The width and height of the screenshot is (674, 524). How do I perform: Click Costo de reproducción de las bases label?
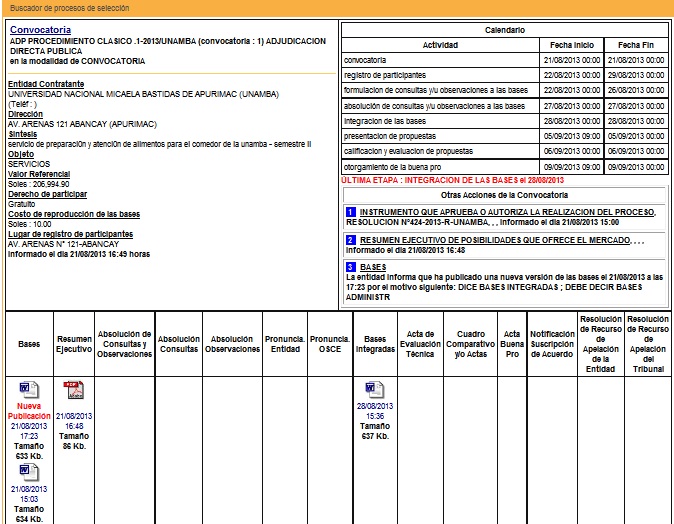pyautogui.click(x=74, y=214)
